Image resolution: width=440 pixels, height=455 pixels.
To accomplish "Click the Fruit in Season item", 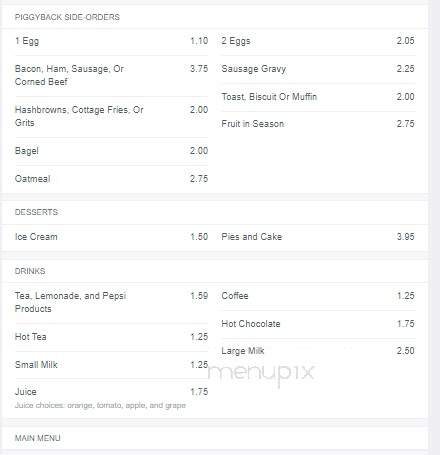I will [318, 124].
